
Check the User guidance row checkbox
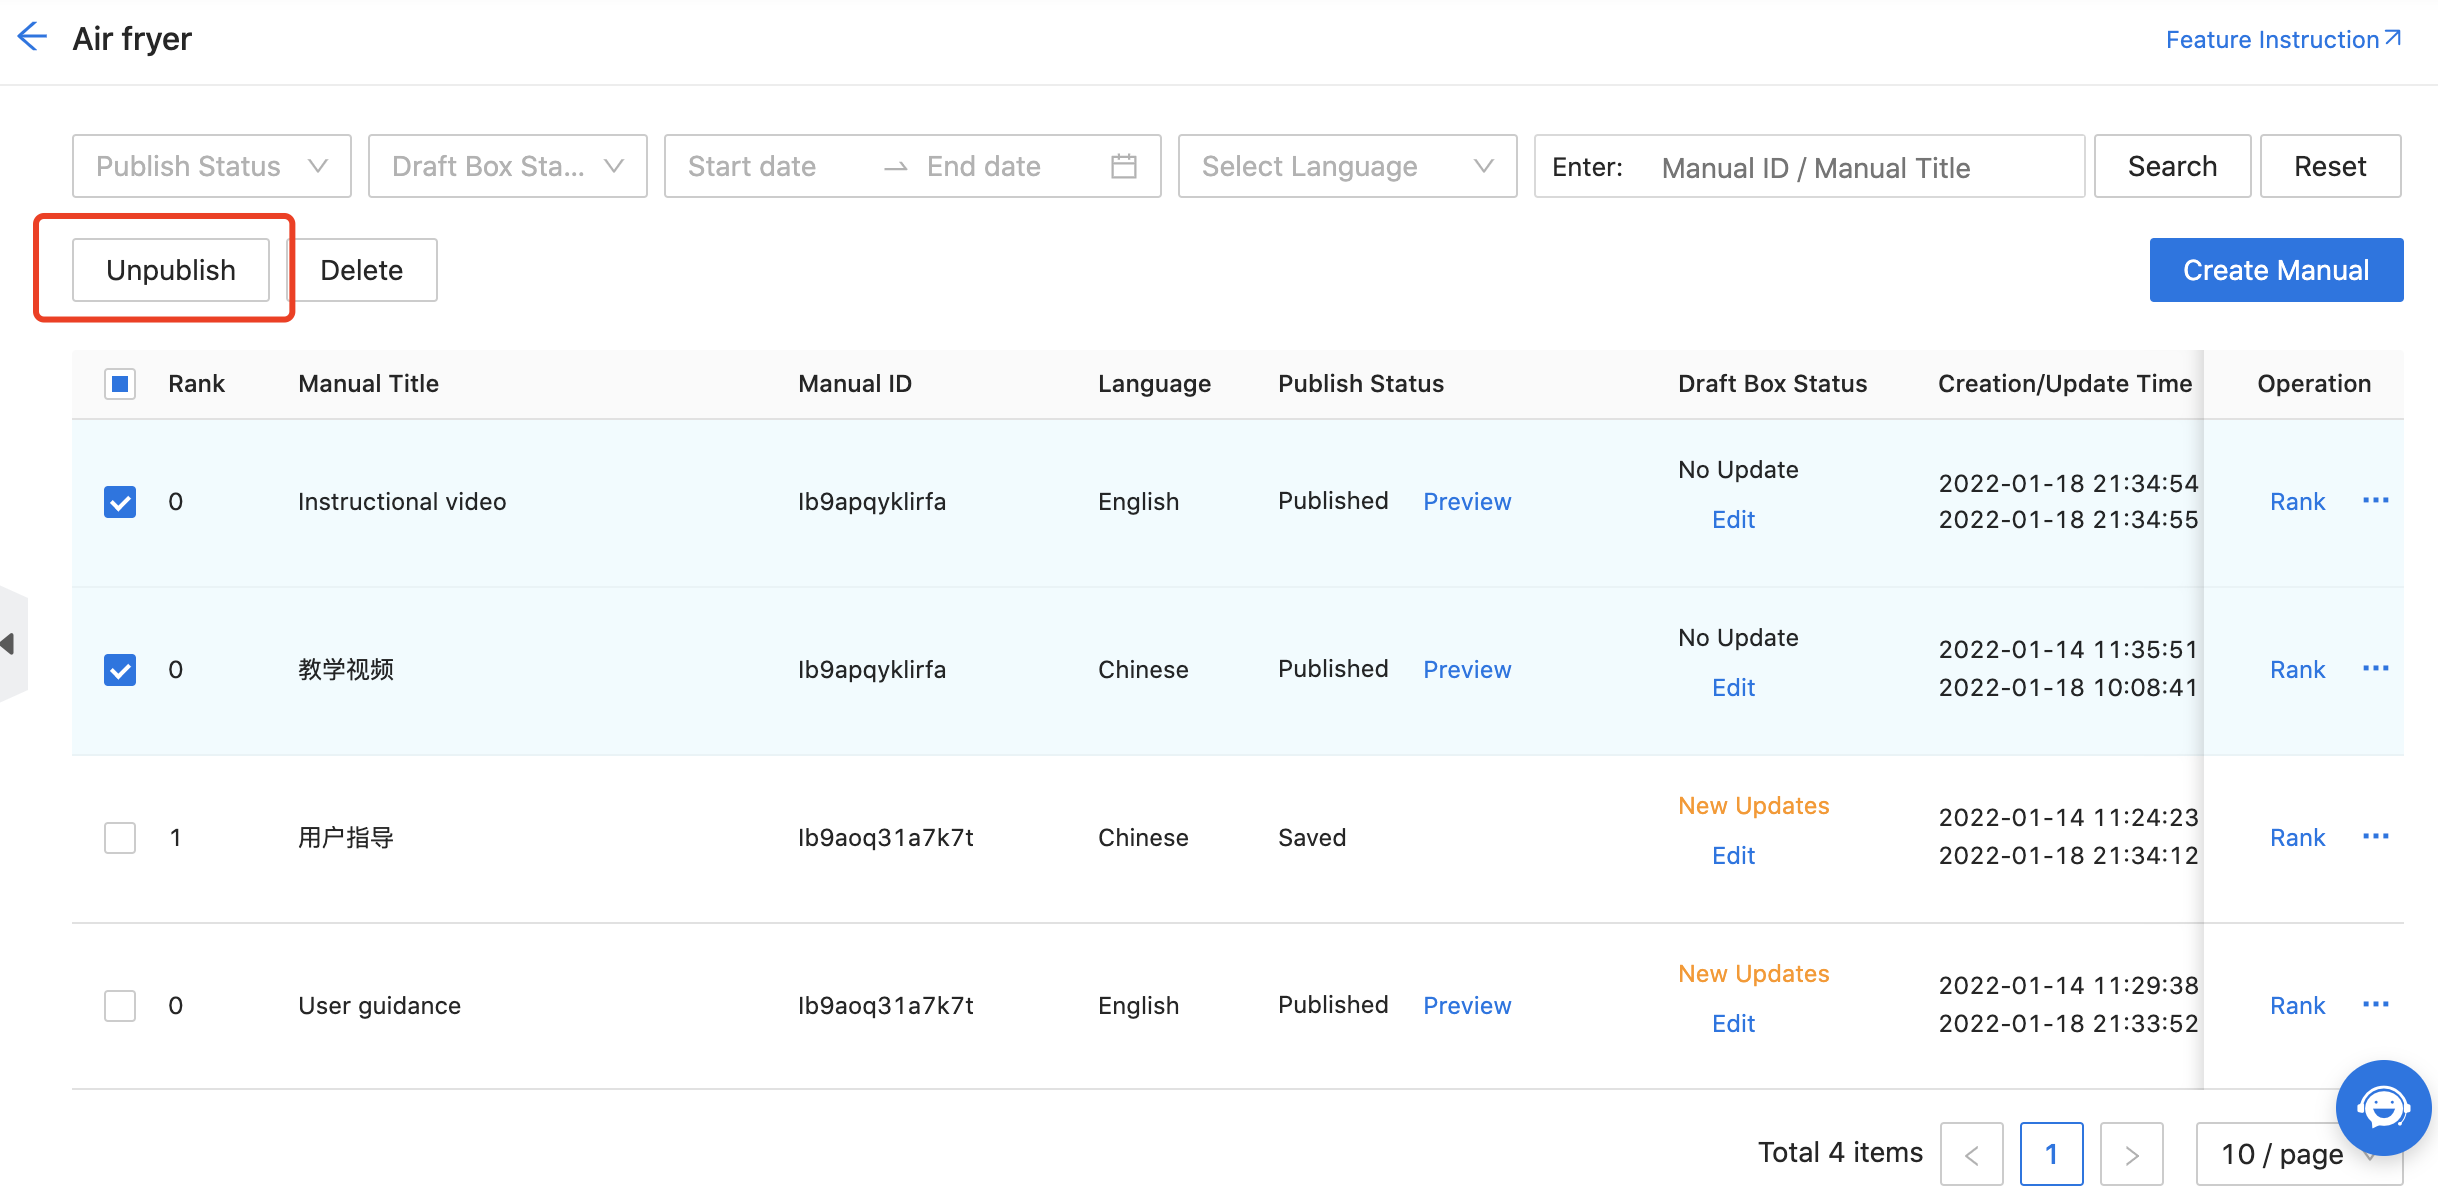pyautogui.click(x=120, y=1005)
